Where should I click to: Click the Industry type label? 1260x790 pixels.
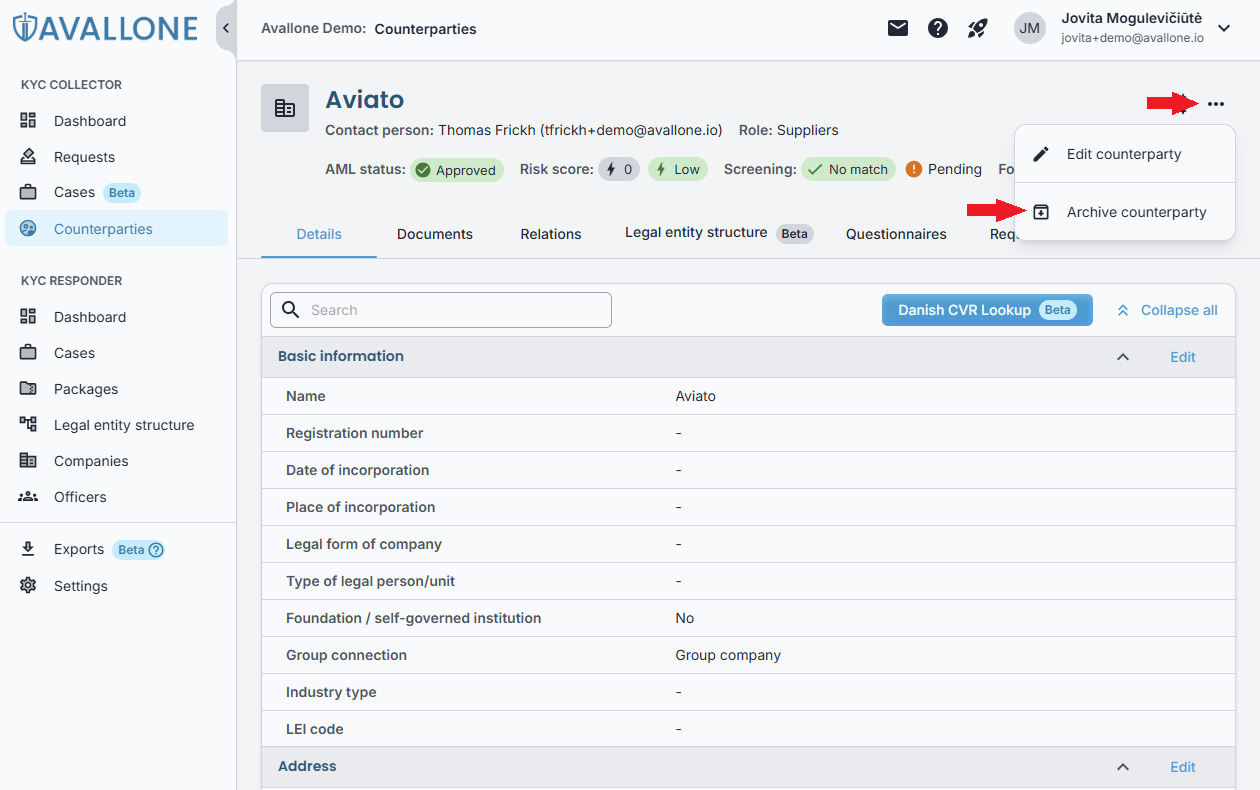click(x=331, y=692)
